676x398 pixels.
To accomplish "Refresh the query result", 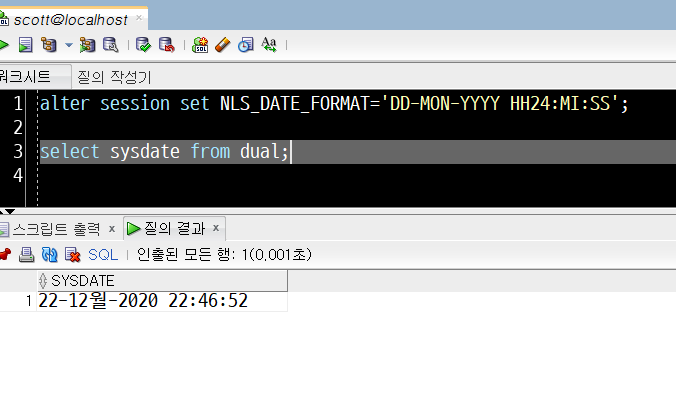I will [50, 254].
